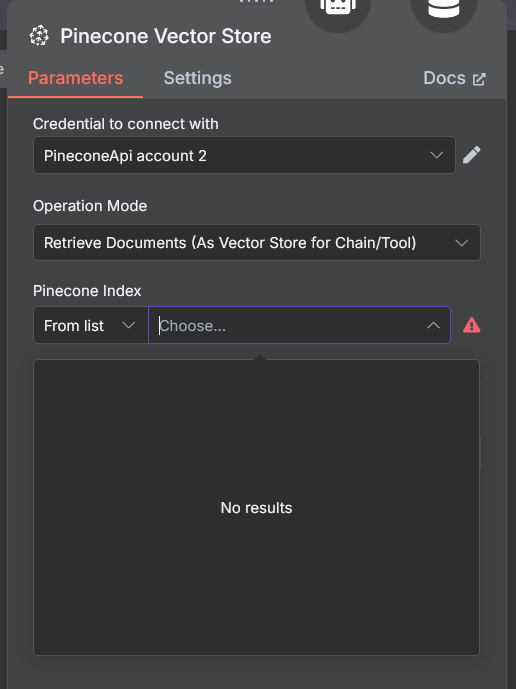Switch to the Settings tab
This screenshot has width=516, height=689.
click(197, 78)
